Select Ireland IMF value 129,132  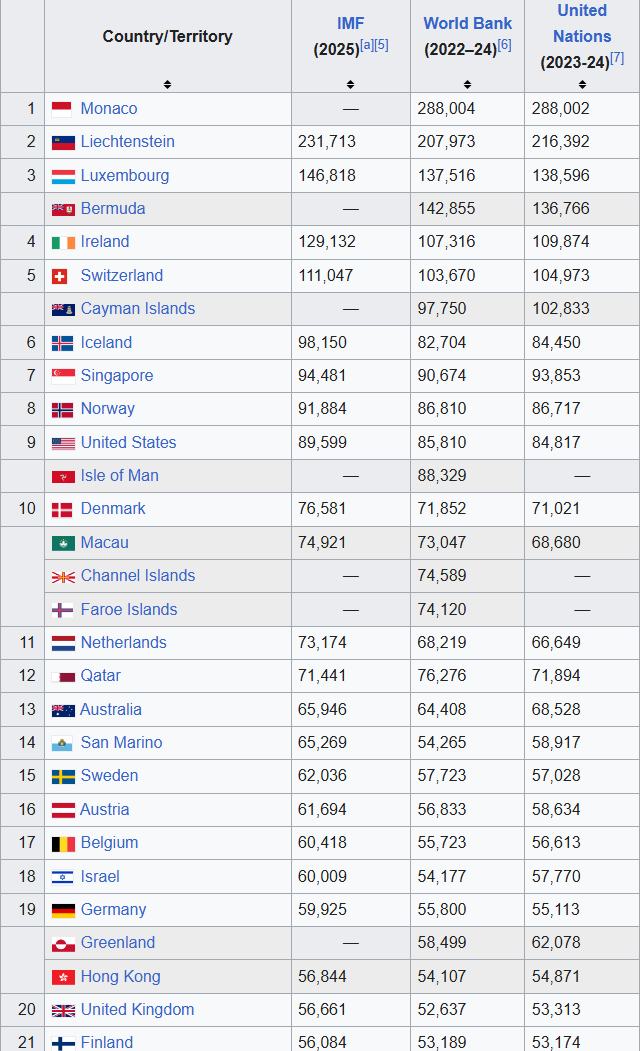tap(327, 242)
